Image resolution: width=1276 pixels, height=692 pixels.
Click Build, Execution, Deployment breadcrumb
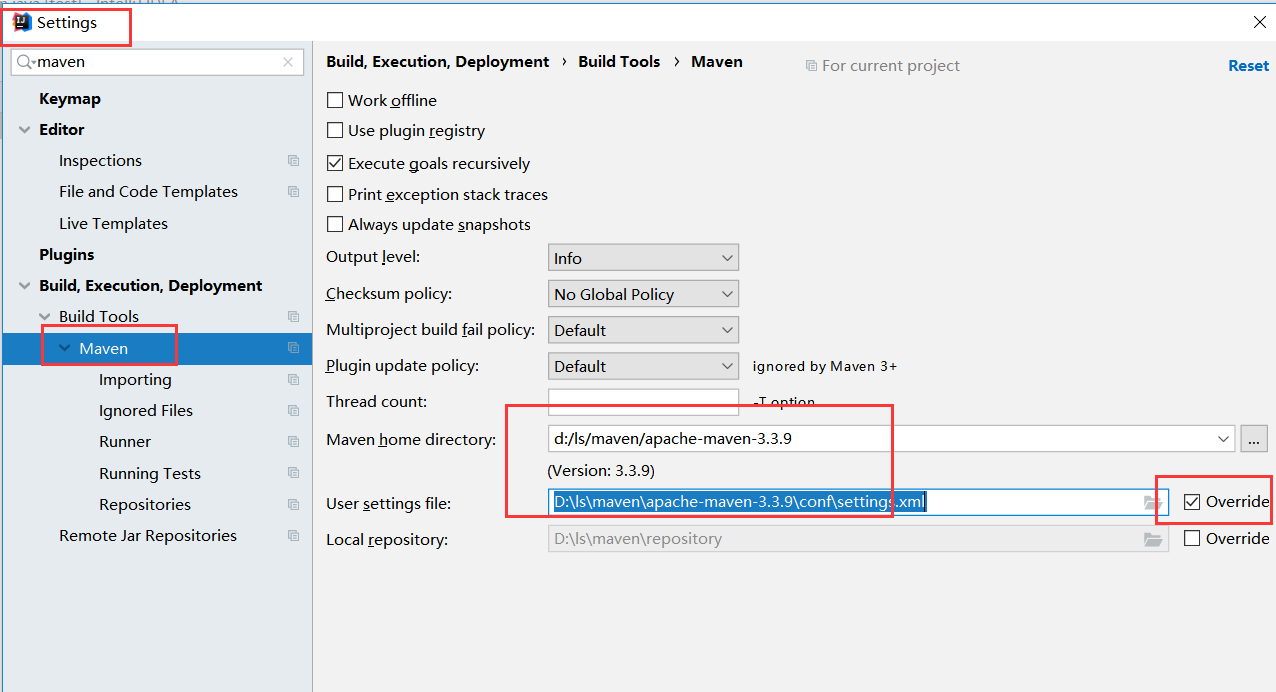click(x=438, y=62)
